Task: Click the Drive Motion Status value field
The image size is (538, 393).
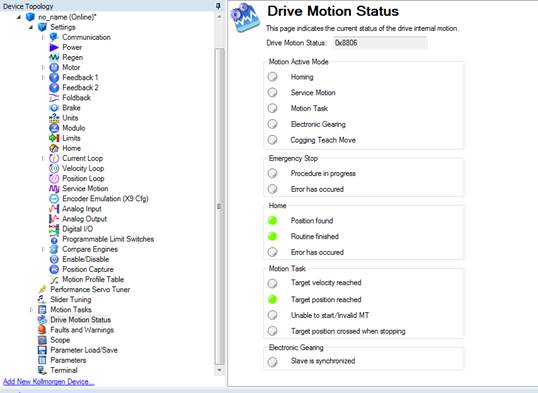Action: (x=380, y=43)
